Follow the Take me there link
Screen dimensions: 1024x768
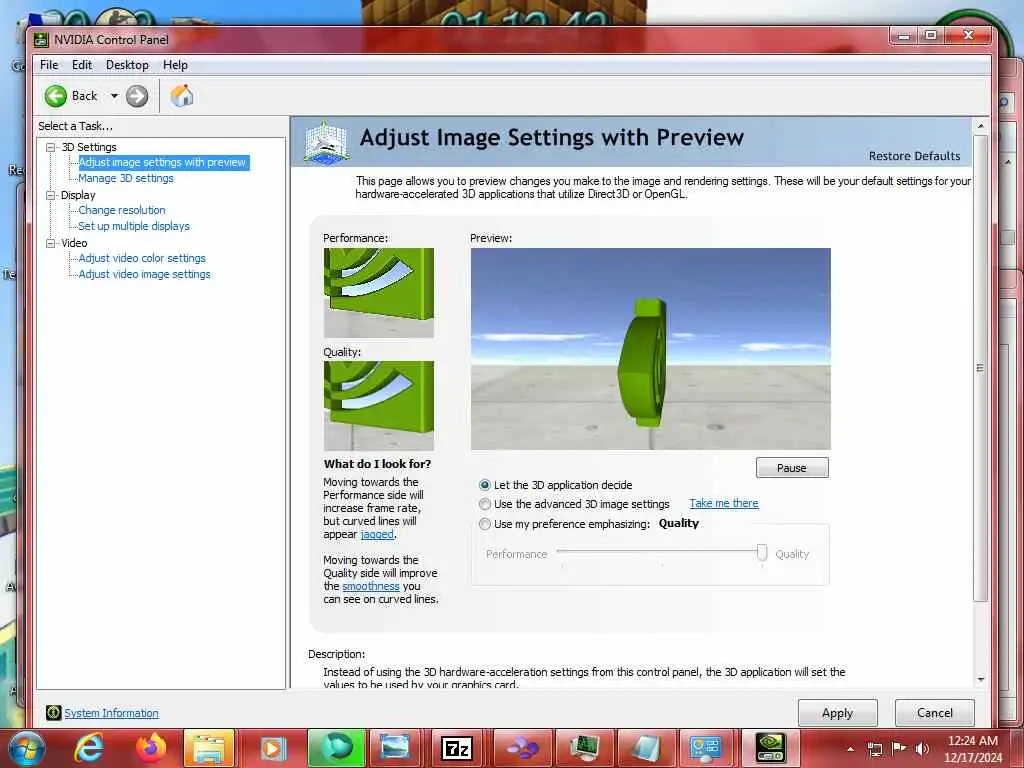point(724,504)
